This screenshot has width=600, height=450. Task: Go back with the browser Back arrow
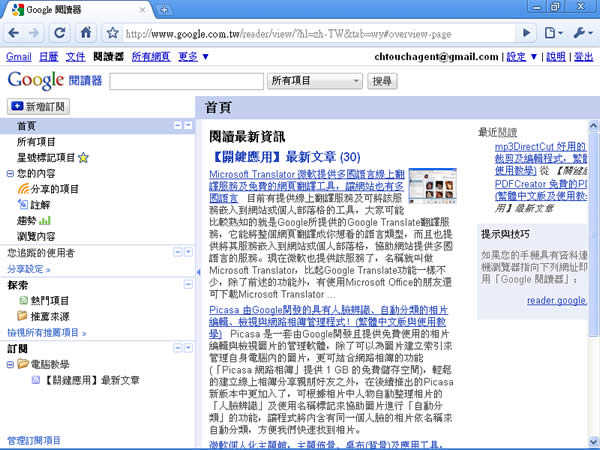[14, 33]
